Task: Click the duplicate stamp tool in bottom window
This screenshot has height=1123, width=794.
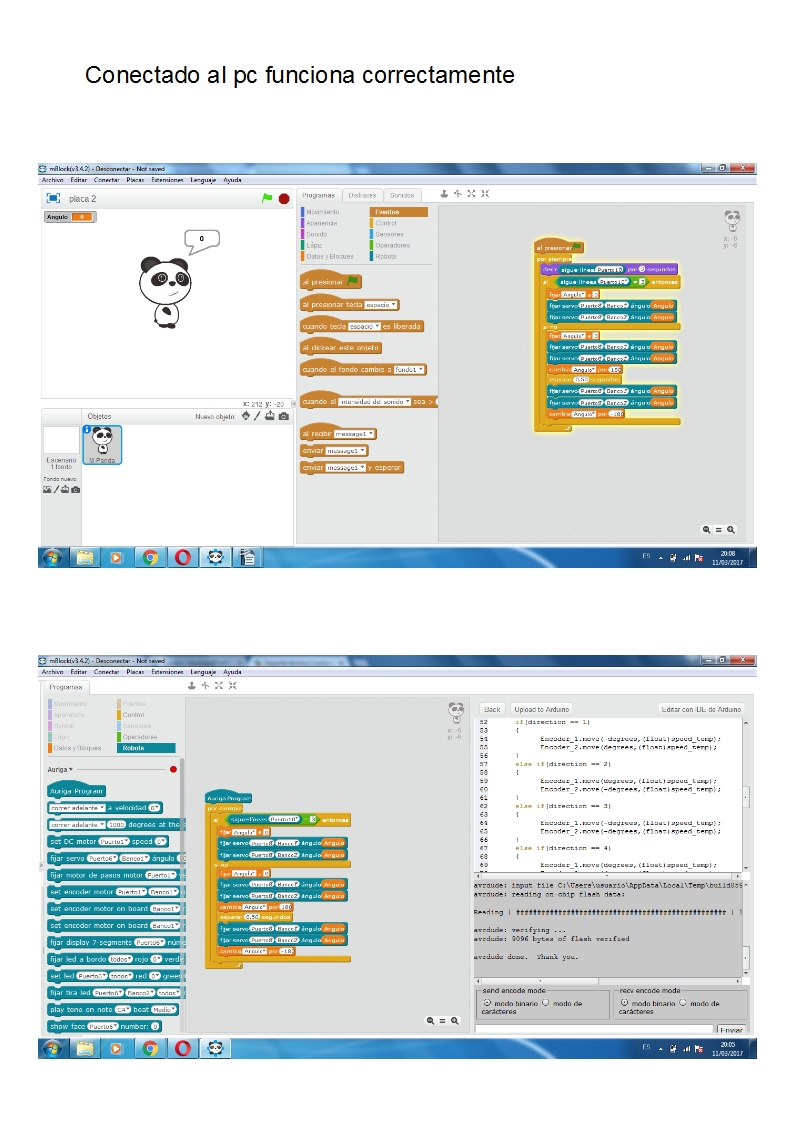Action: 192,685
